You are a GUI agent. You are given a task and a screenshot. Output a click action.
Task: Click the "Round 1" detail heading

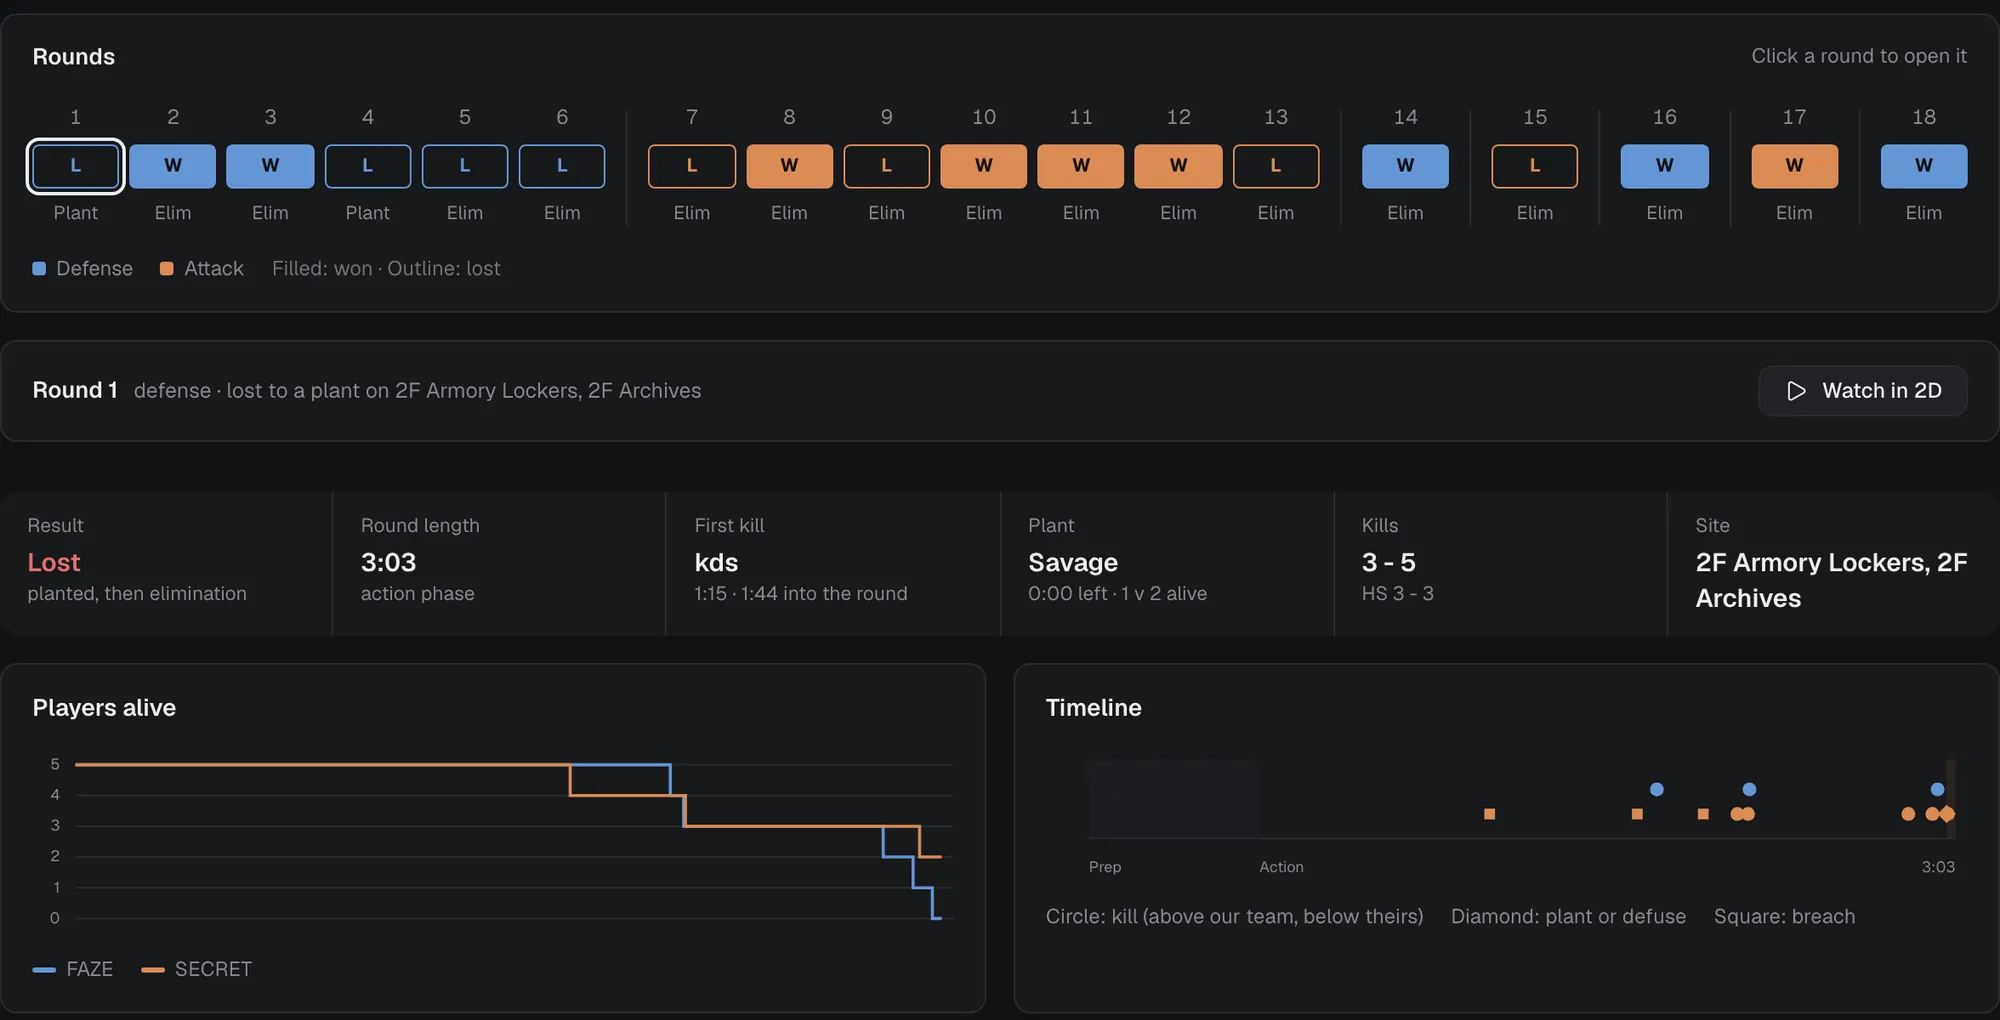tap(75, 390)
